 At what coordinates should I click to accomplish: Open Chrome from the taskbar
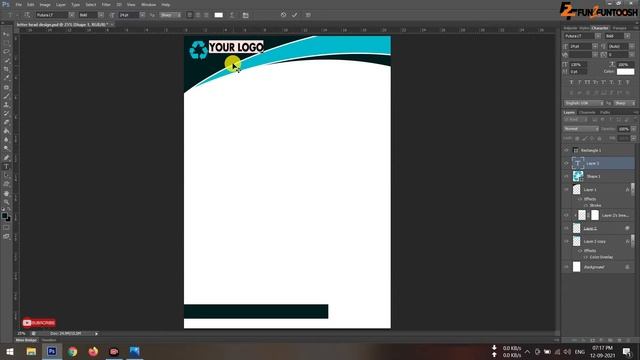pyautogui.click(x=73, y=351)
